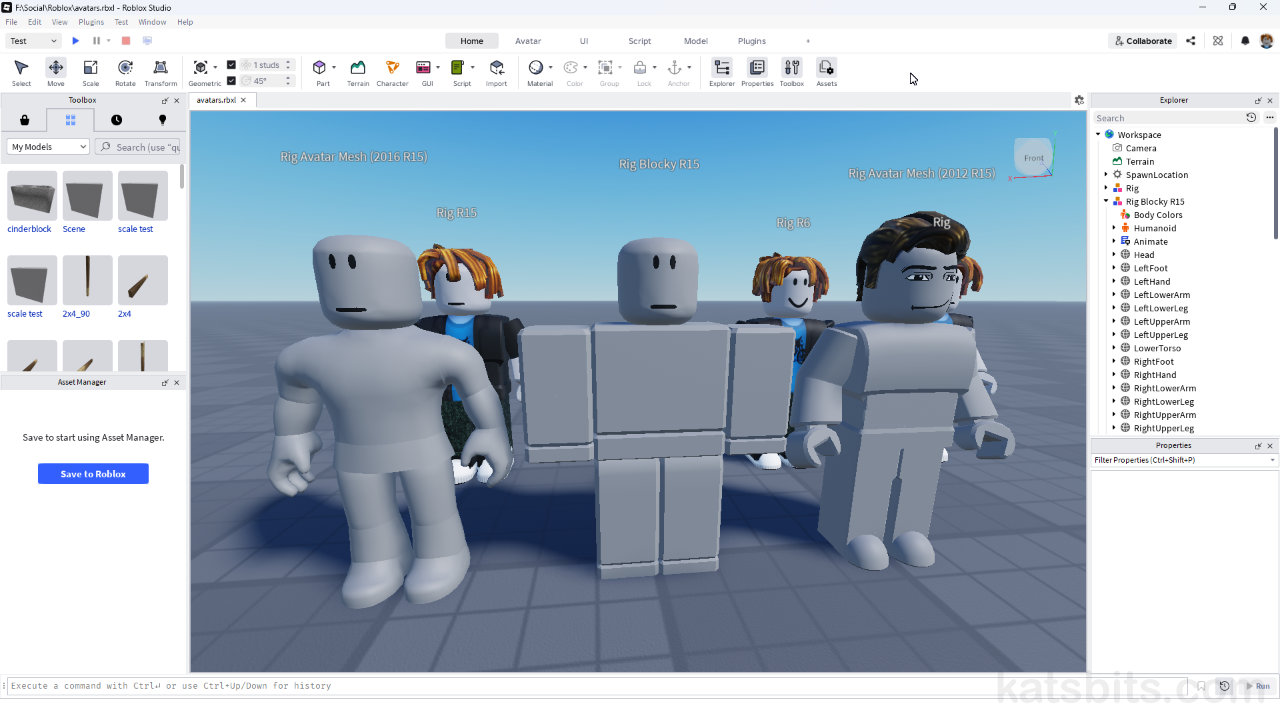
Task: Select the 2x4_90 model thumbnail
Action: pyautogui.click(x=88, y=280)
